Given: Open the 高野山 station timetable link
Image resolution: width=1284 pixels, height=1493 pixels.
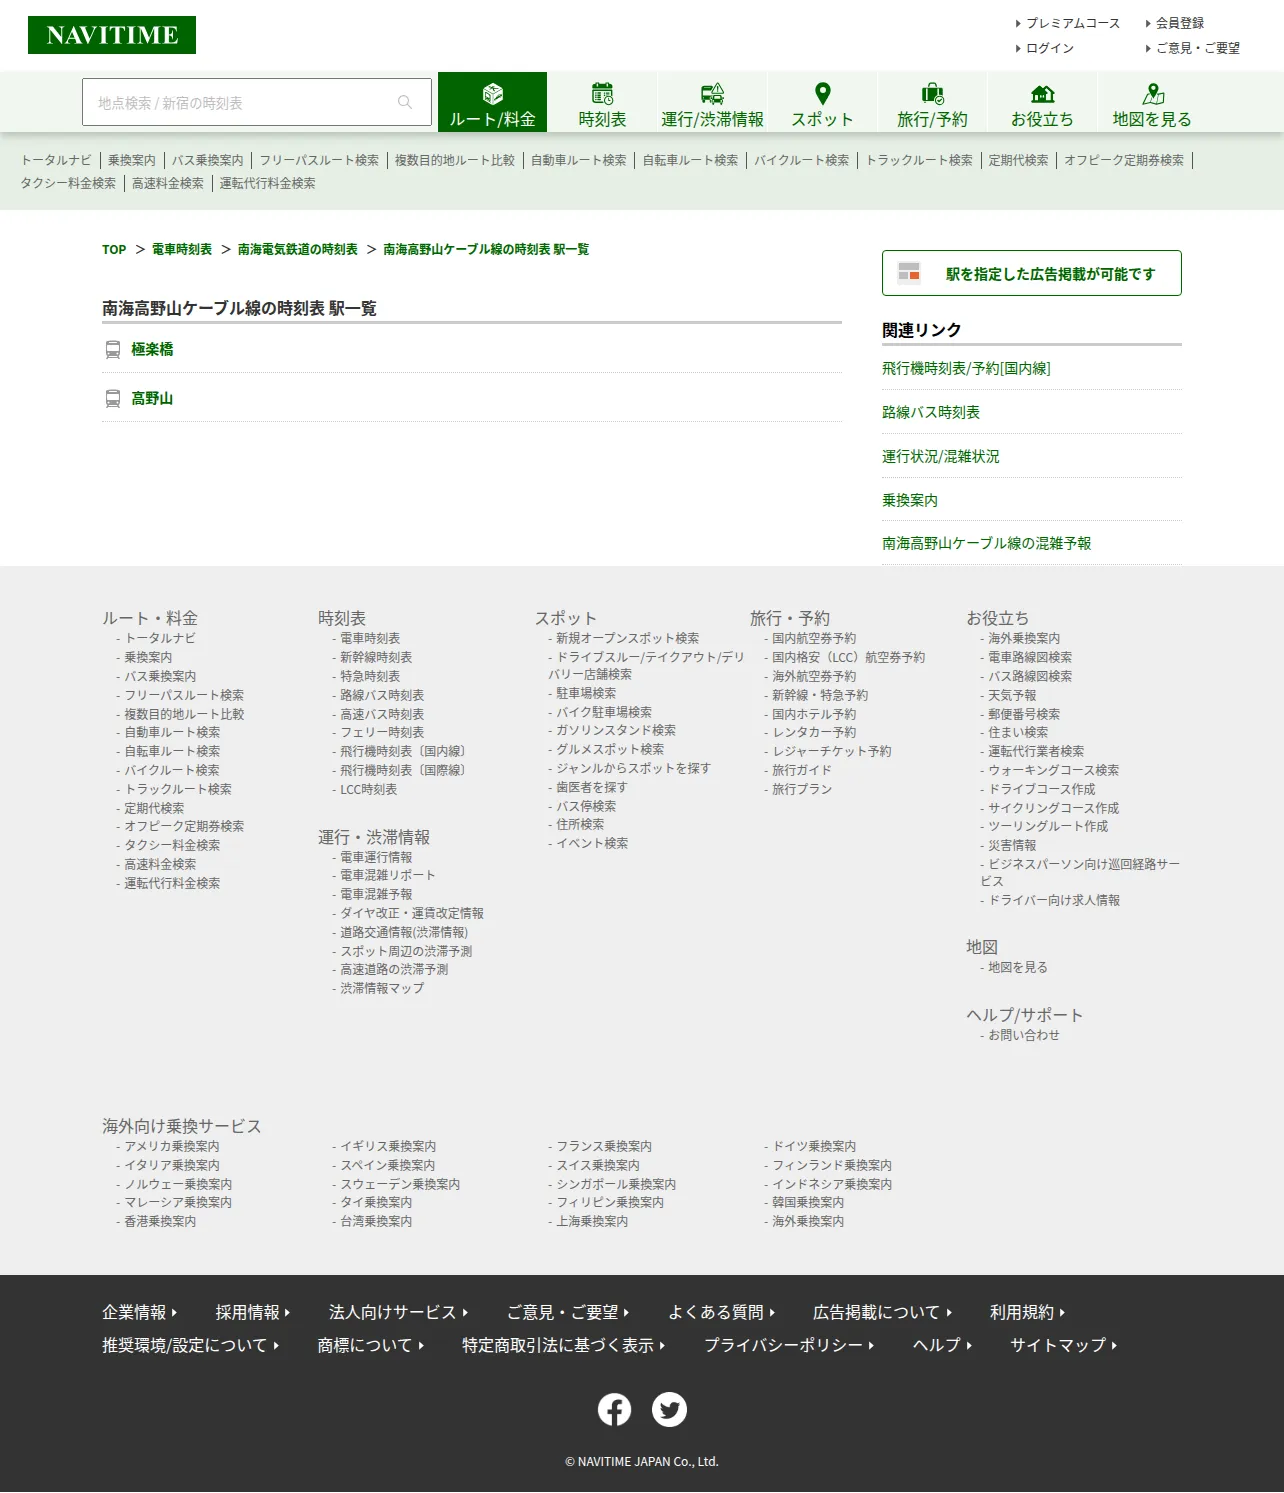Looking at the screenshot, I should click(x=152, y=399).
